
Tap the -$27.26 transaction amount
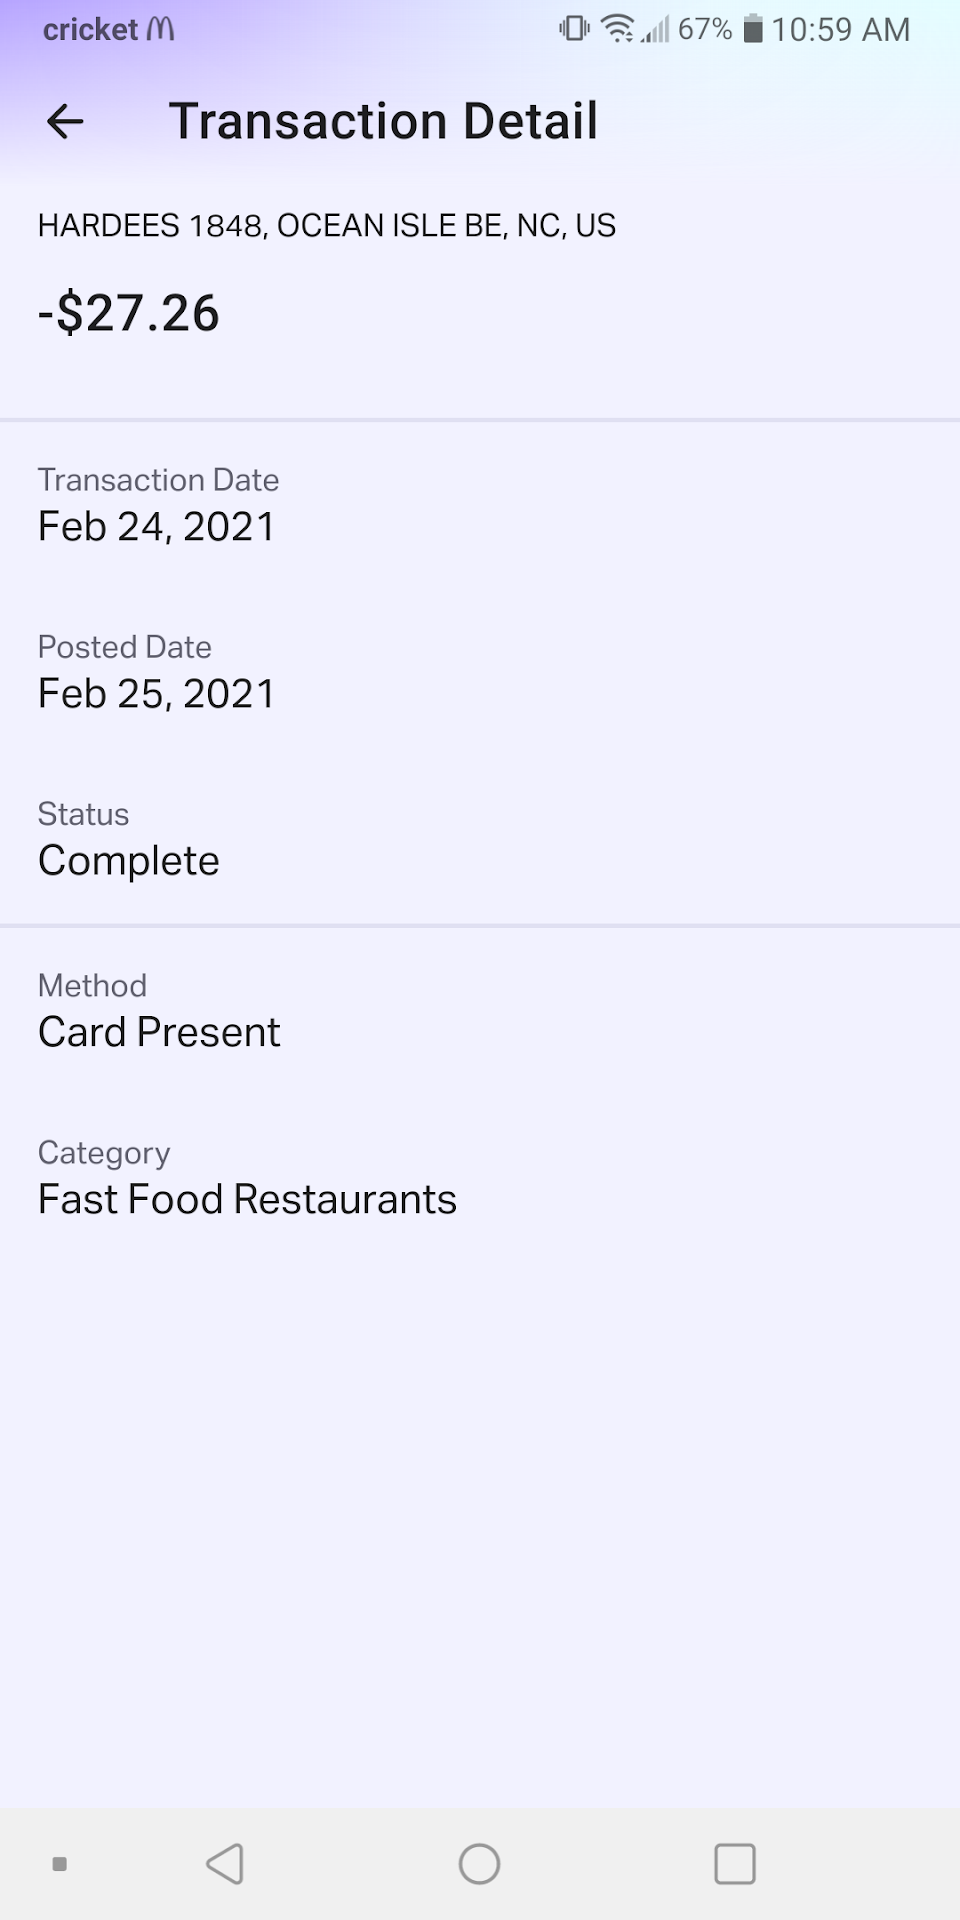[128, 313]
